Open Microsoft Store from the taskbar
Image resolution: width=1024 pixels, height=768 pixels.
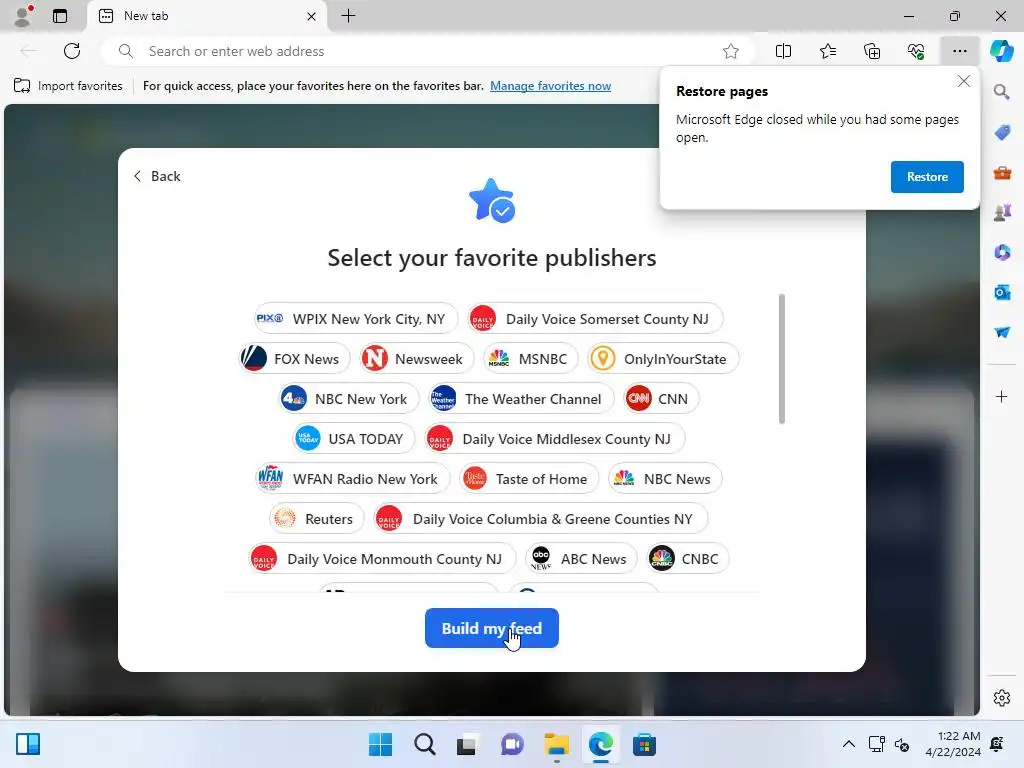(x=644, y=744)
